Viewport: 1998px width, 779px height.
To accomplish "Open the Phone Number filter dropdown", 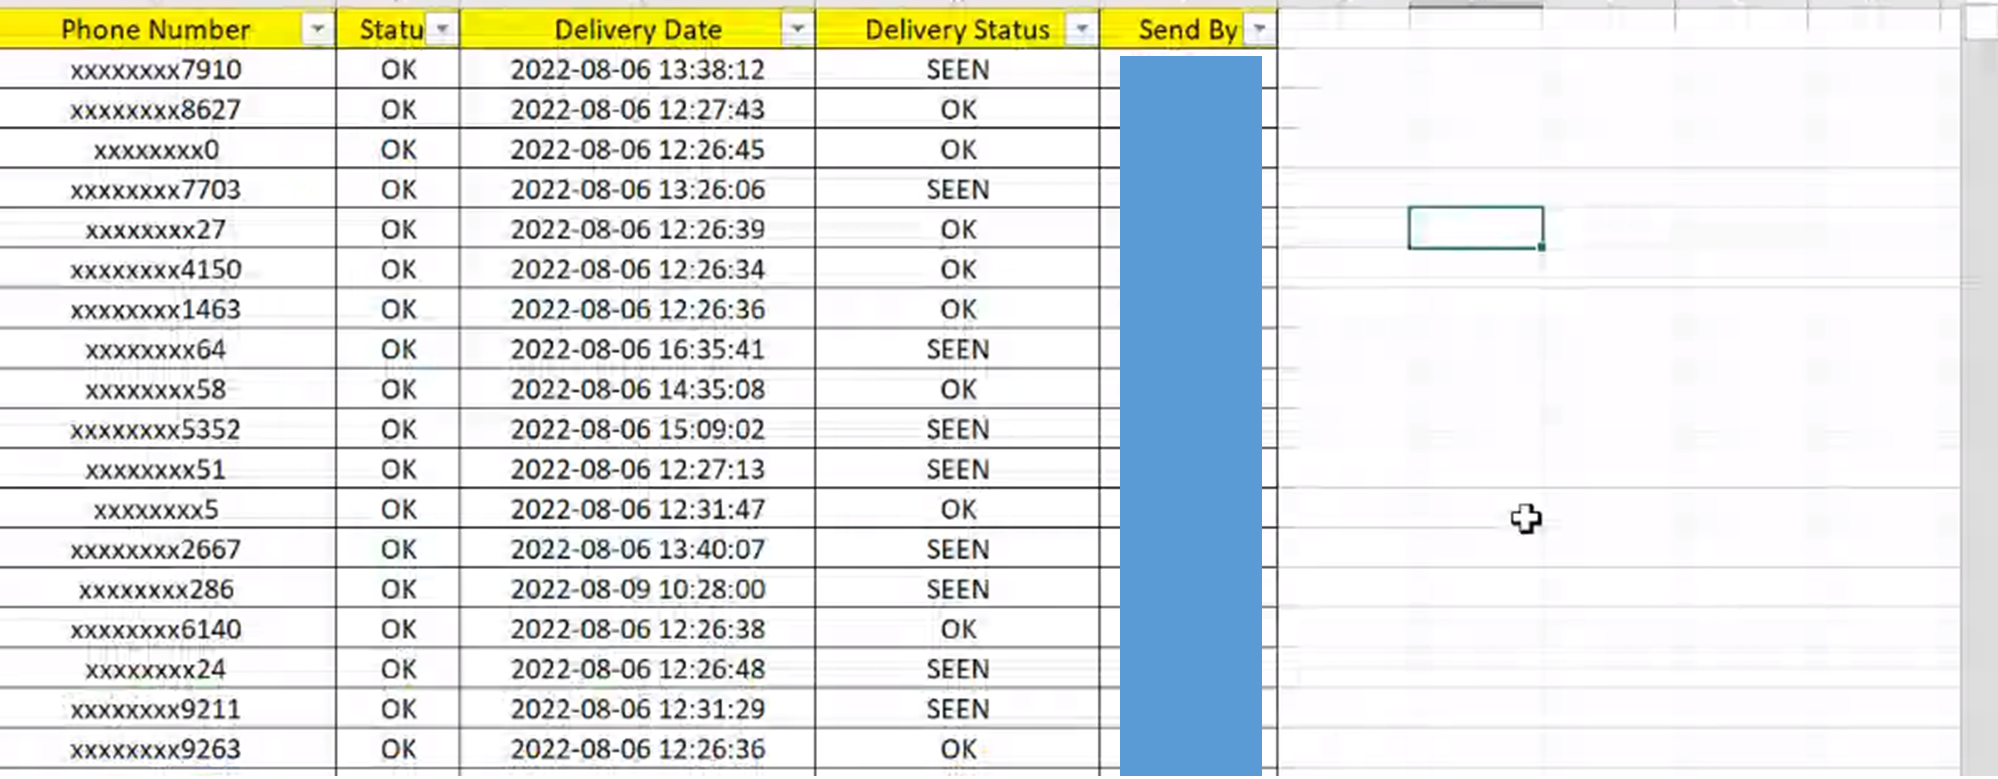I will [317, 30].
